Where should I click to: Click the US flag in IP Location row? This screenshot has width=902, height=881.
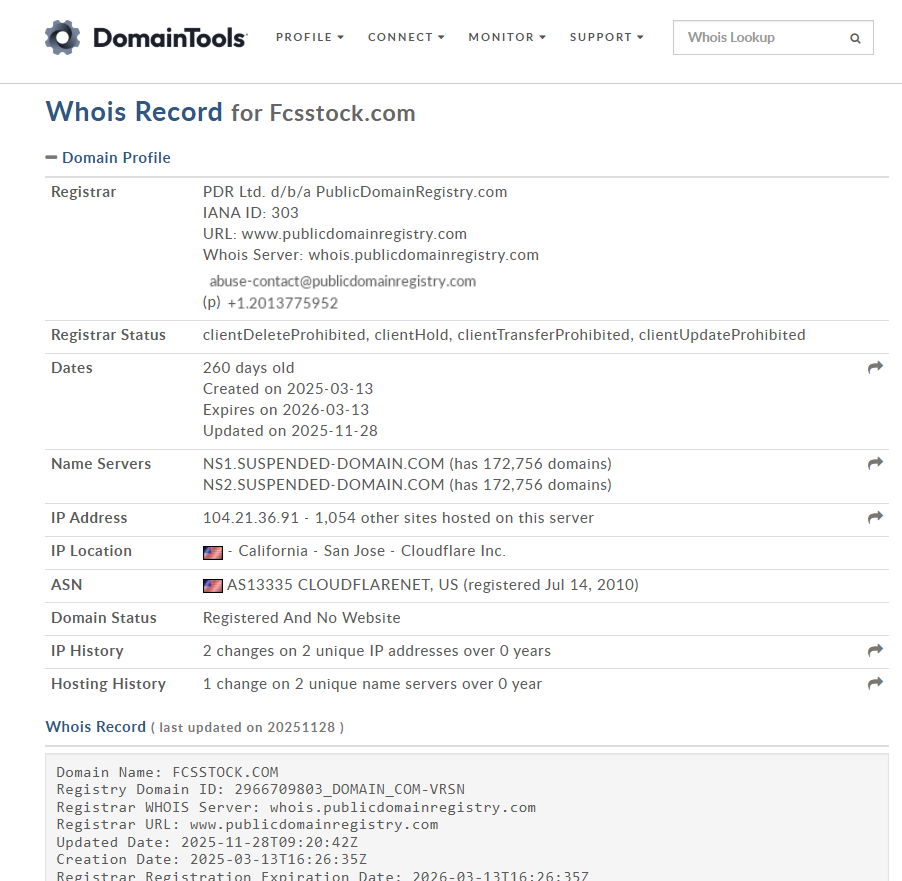coord(213,552)
